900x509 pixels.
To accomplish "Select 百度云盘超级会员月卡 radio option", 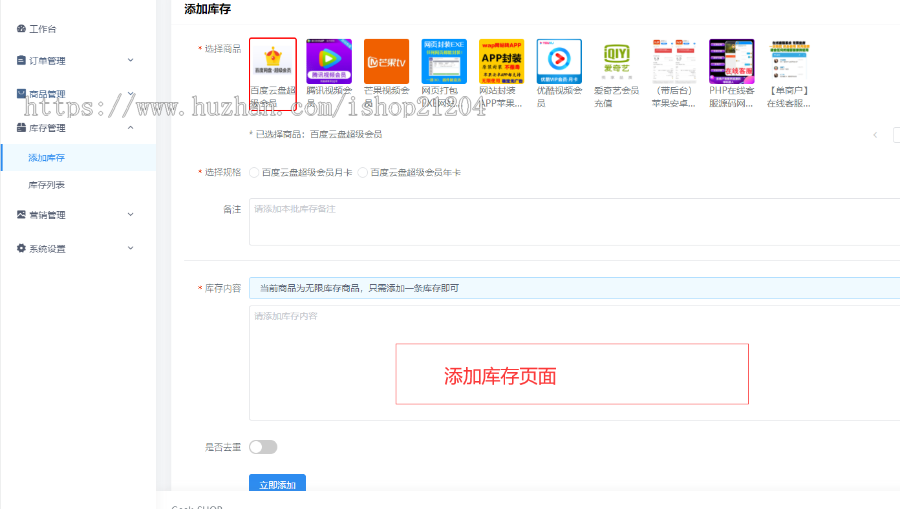I will [x=255, y=173].
